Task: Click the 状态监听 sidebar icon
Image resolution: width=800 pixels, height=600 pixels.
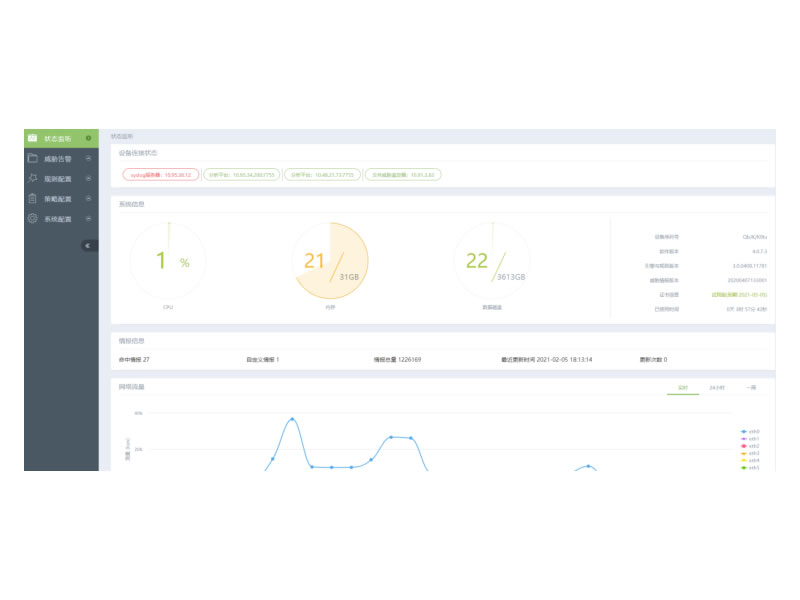Action: pyautogui.click(x=32, y=138)
